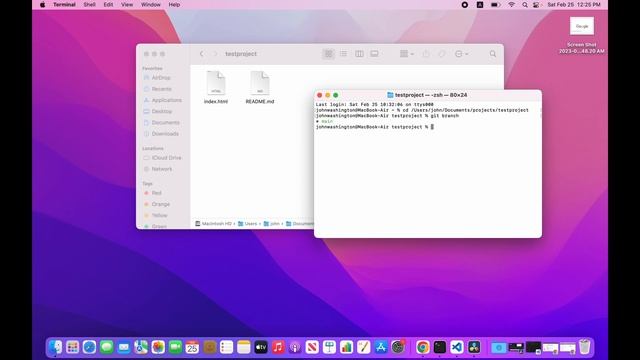Select Downloads in Finder sidebar

click(x=165, y=134)
